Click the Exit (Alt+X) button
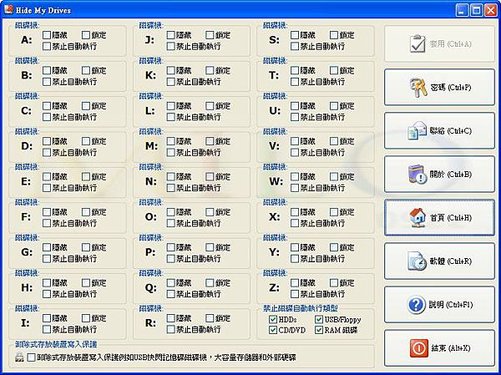Viewport: 501px width, 375px height. coord(439,348)
